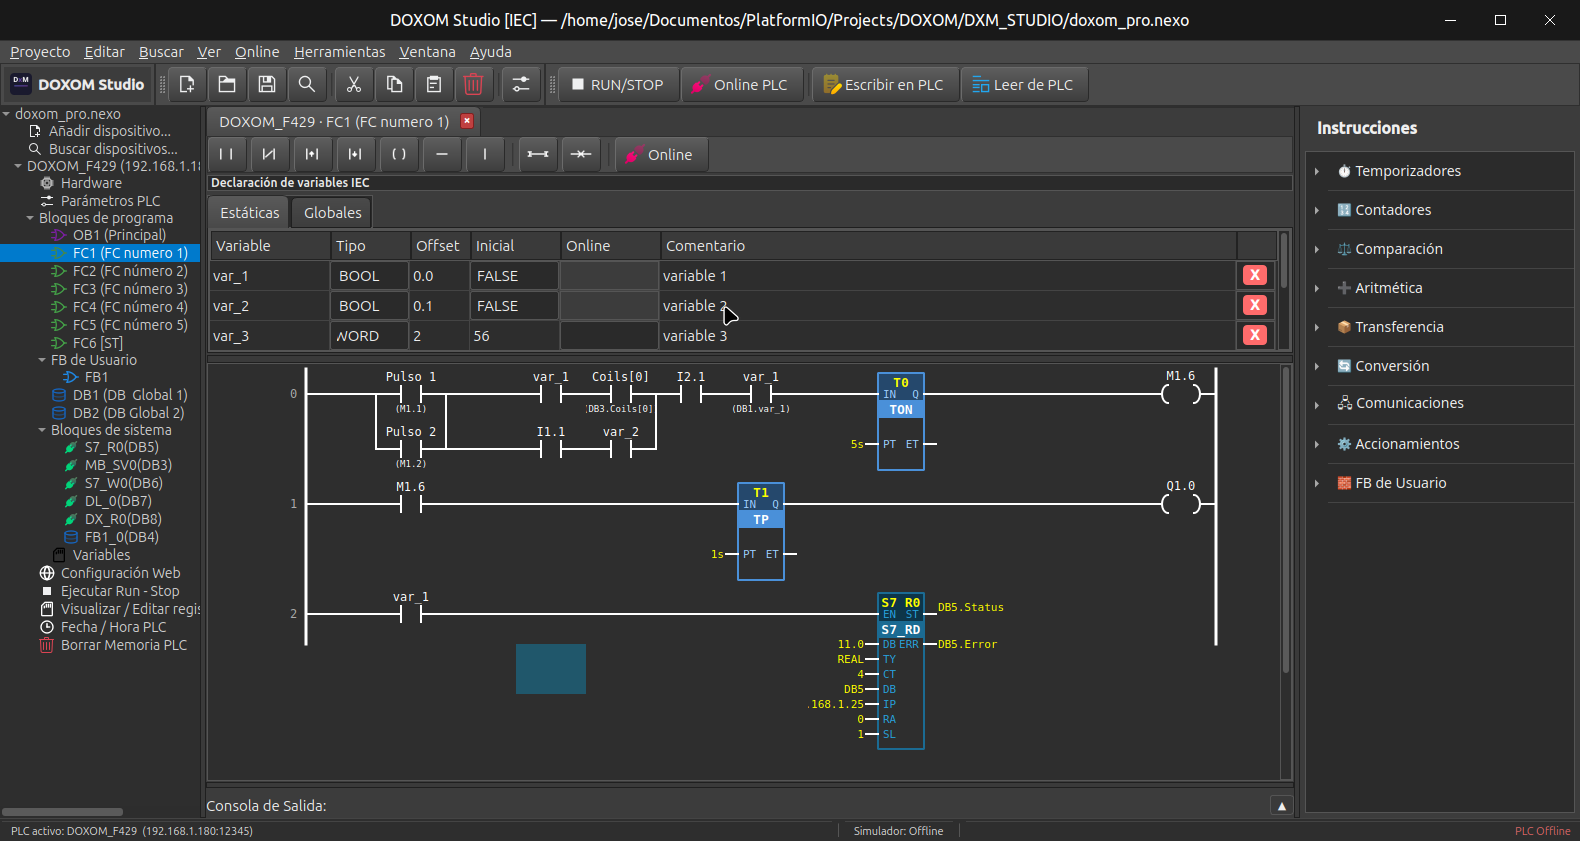
Task: Click Borrar Memoria PLC trash icon
Action: pyautogui.click(x=46, y=645)
